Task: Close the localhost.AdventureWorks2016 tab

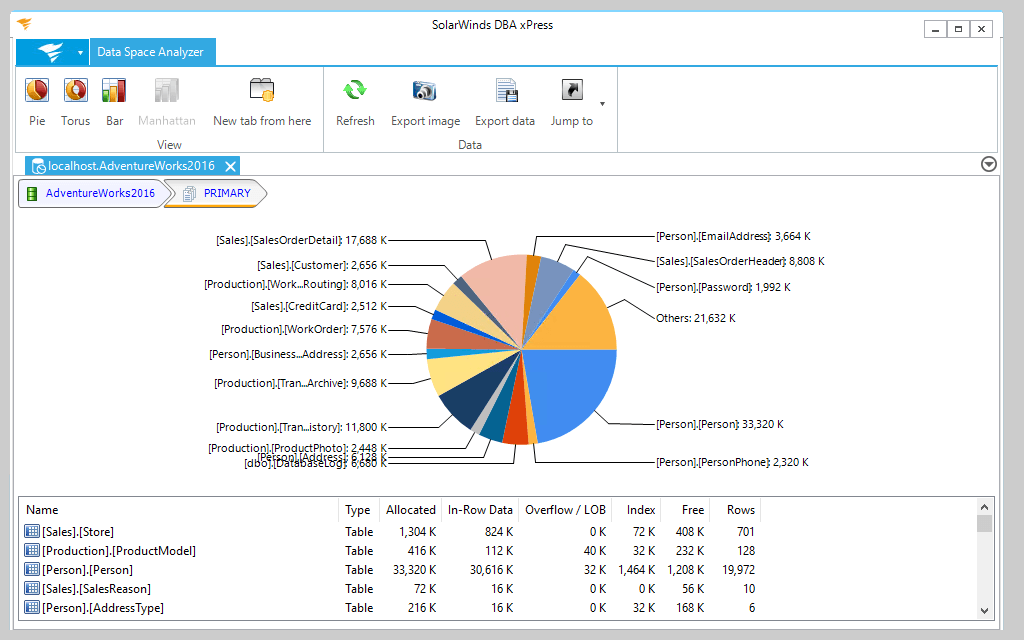Action: [231, 166]
